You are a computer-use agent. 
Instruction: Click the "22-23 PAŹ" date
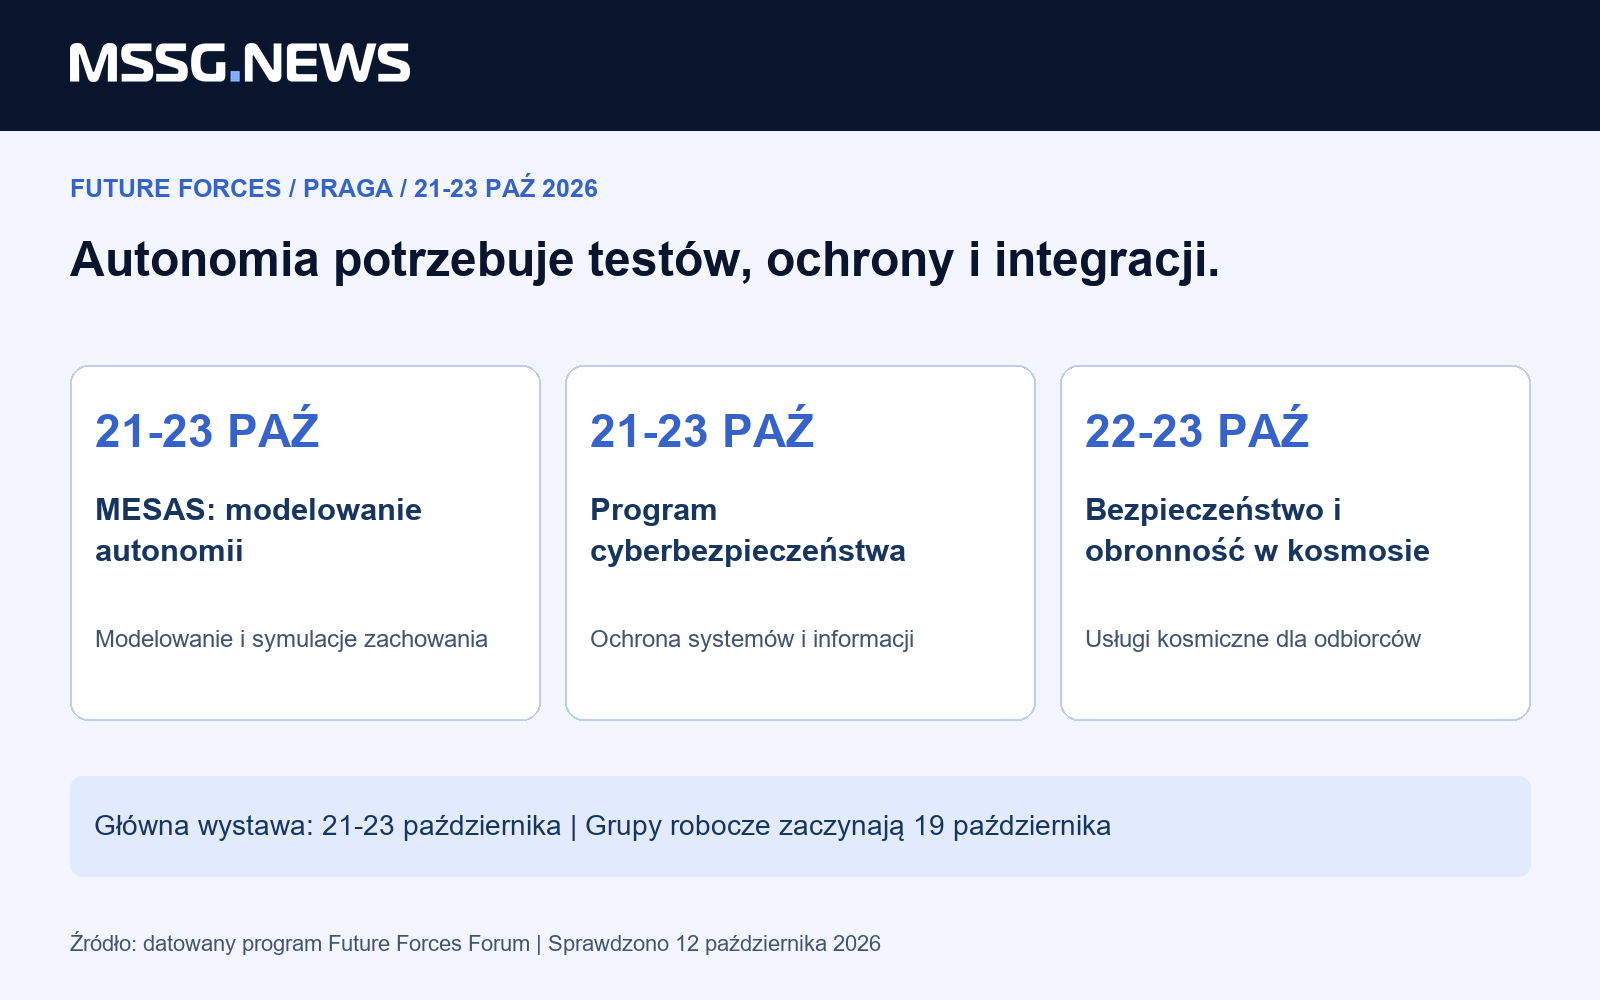click(x=1197, y=430)
